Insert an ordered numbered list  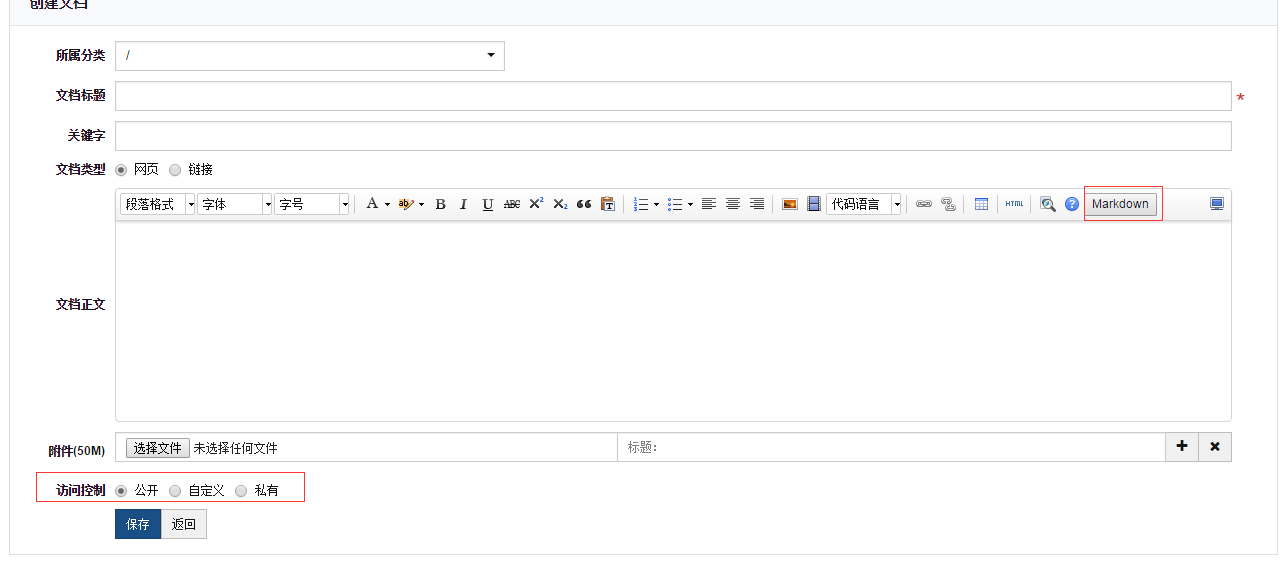[x=642, y=204]
